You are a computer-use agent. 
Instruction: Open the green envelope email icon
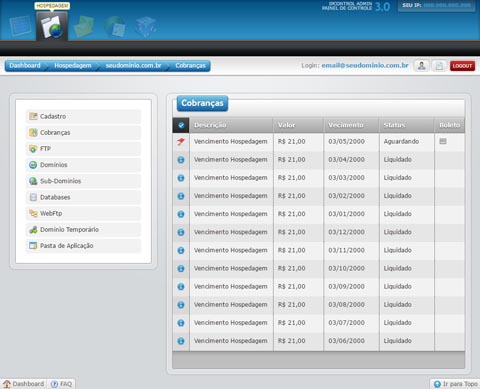84,27
